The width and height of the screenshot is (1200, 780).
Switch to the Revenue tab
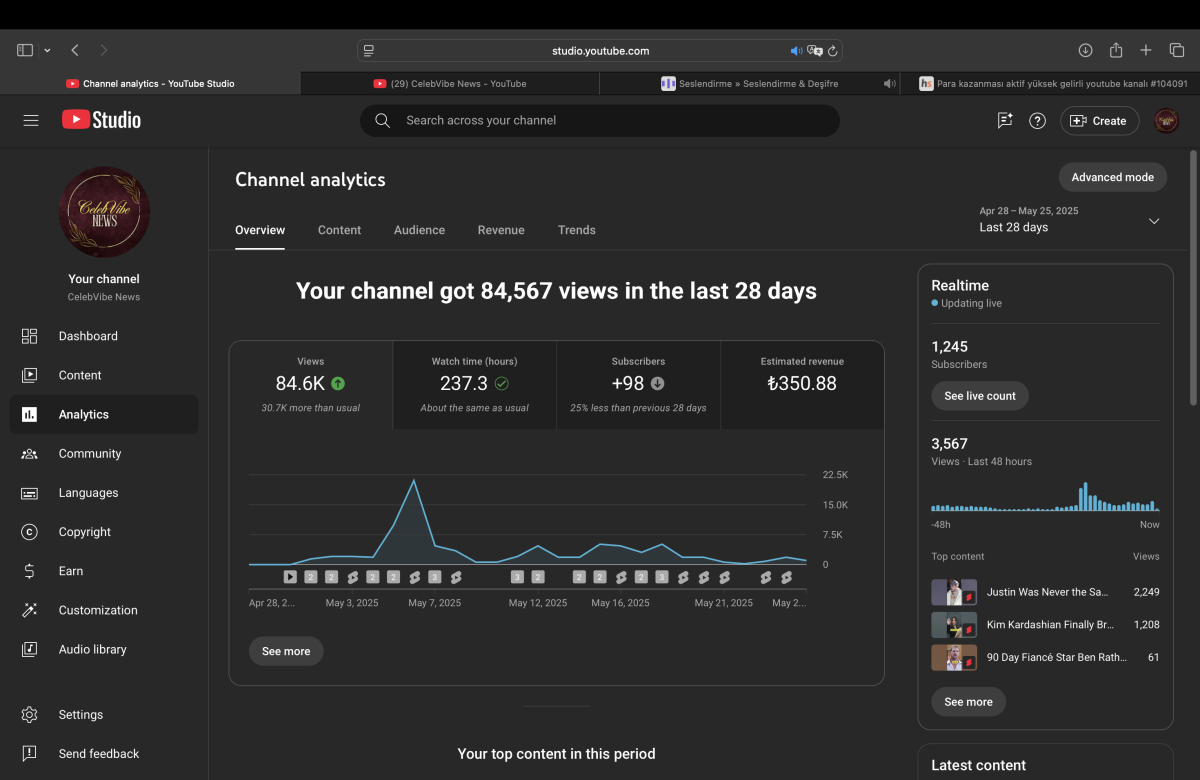(501, 230)
